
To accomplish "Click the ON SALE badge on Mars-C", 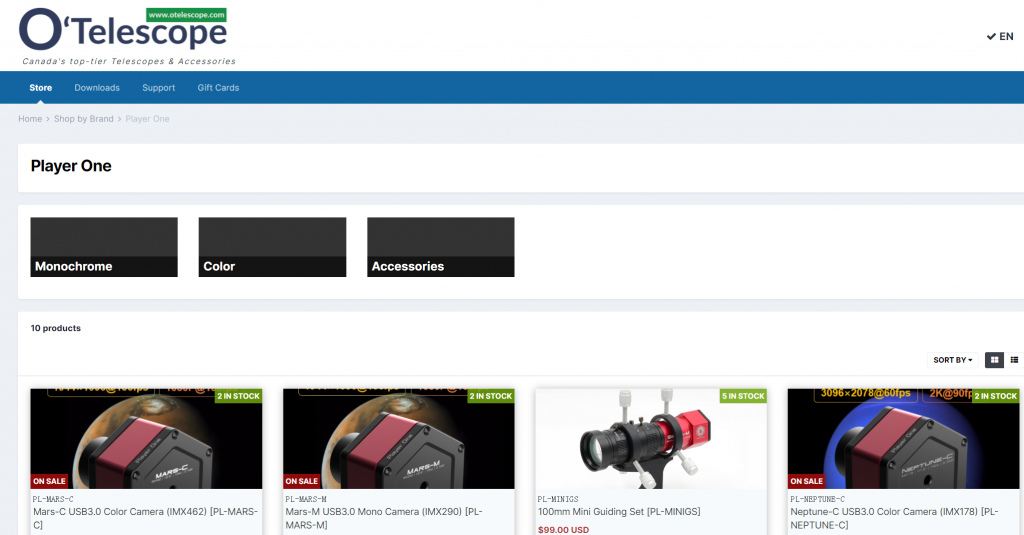I will tap(49, 481).
